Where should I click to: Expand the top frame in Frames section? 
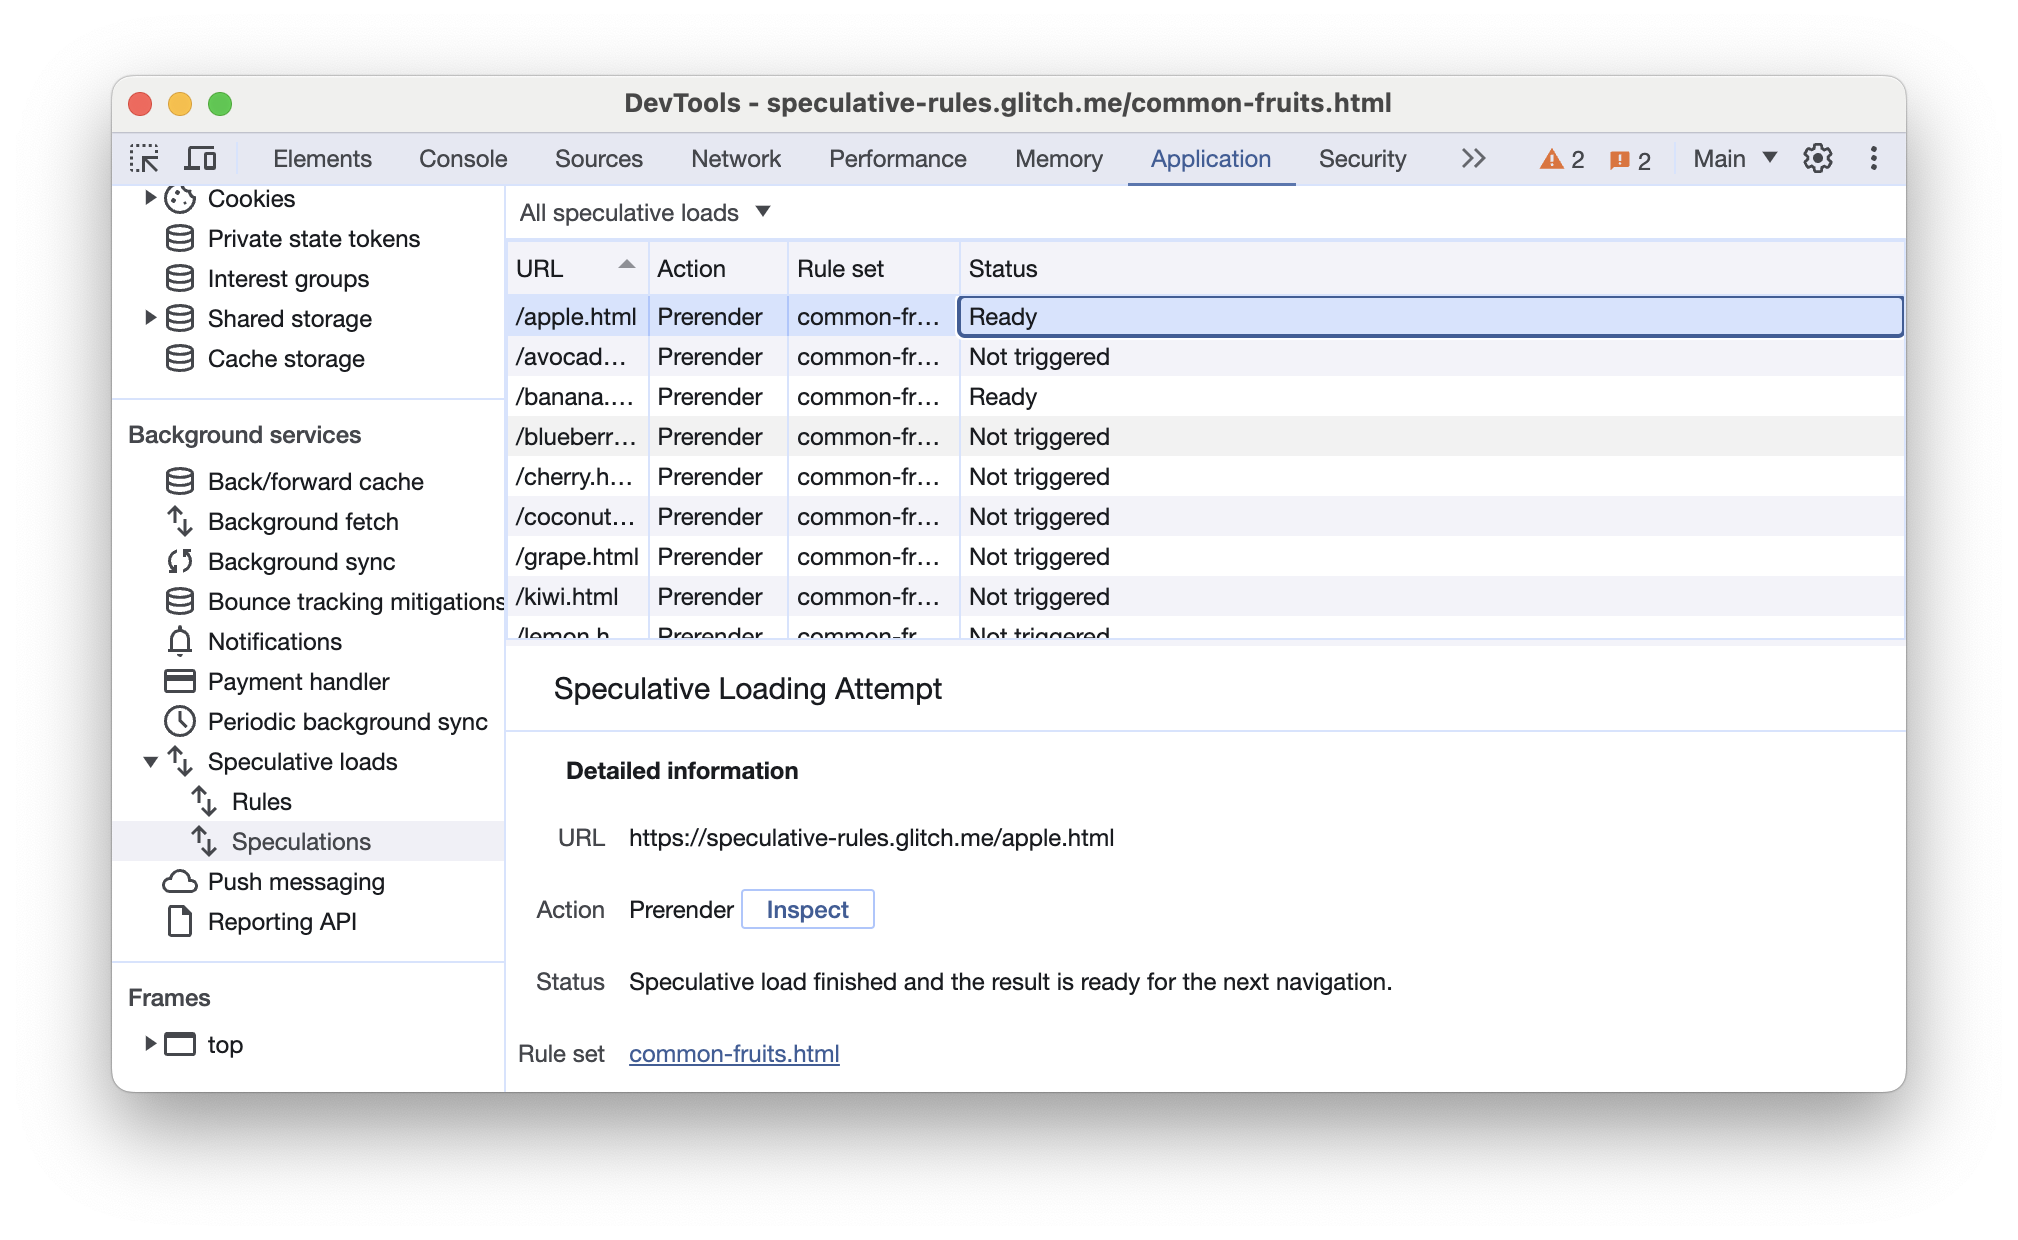pyautogui.click(x=147, y=1044)
